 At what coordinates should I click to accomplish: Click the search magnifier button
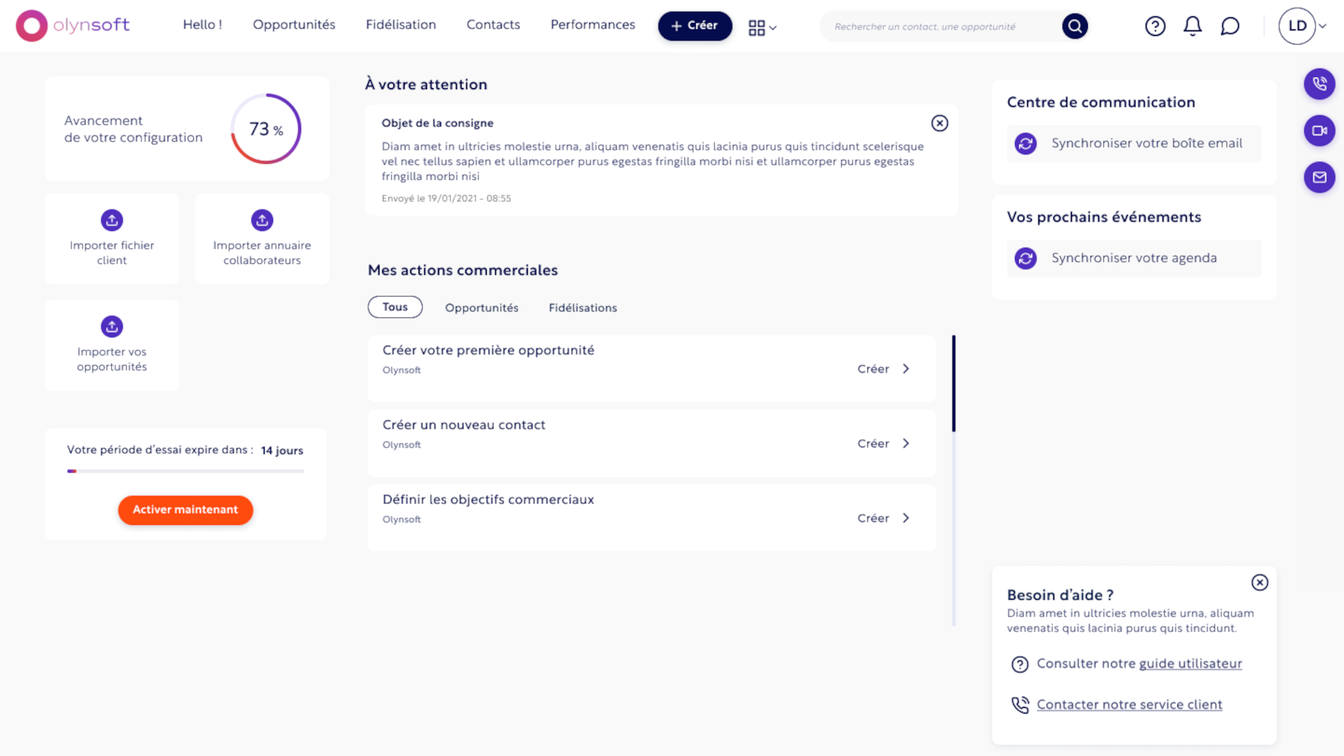coord(1075,27)
